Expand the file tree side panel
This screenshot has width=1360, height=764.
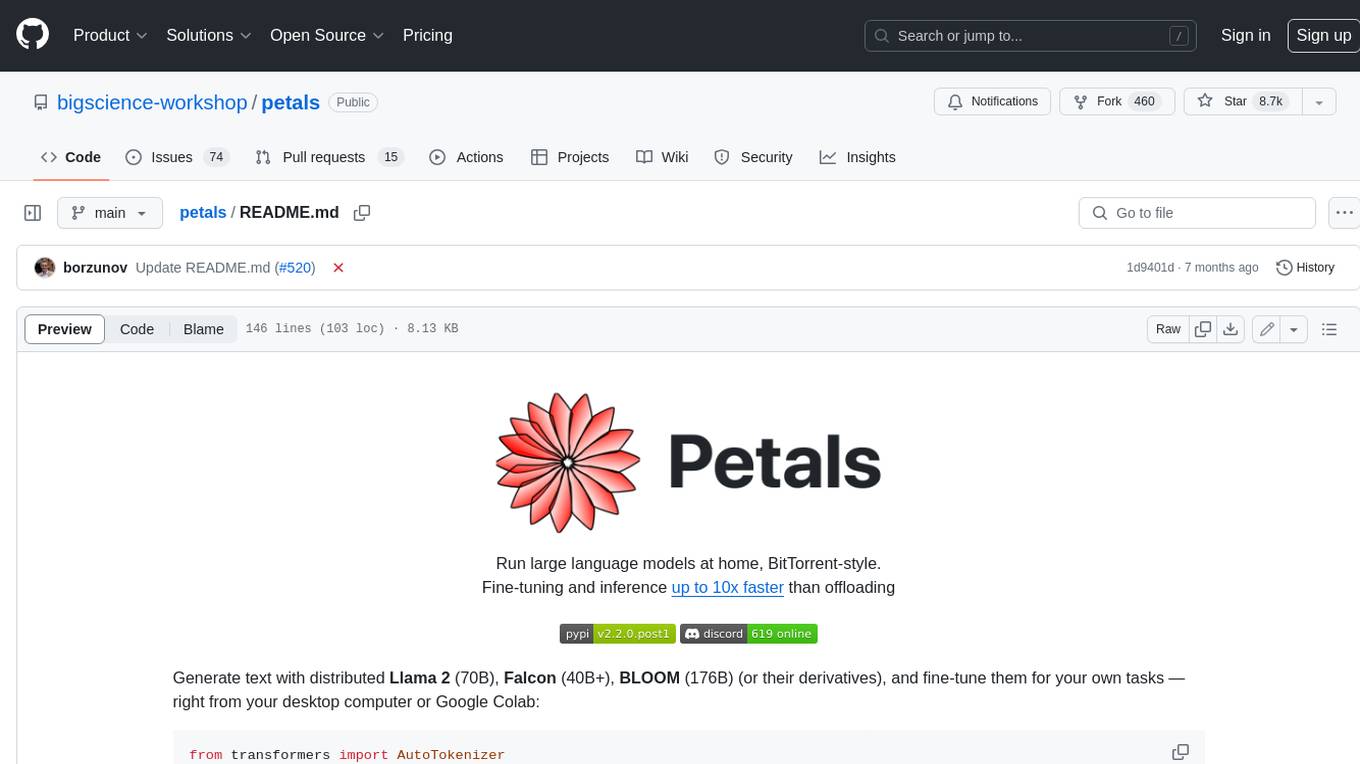click(x=33, y=213)
